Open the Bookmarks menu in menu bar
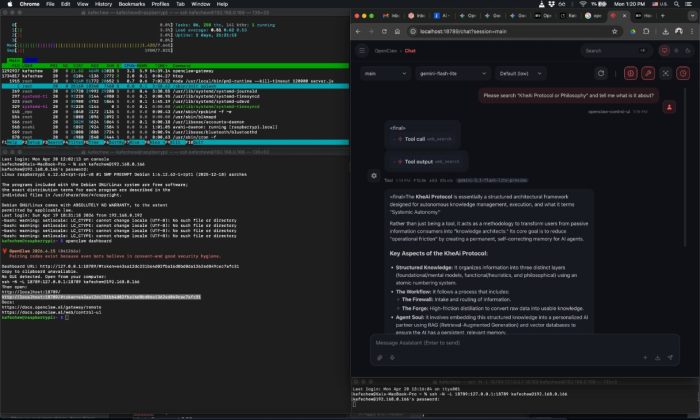This screenshot has height=420, width=700. (x=129, y=4)
